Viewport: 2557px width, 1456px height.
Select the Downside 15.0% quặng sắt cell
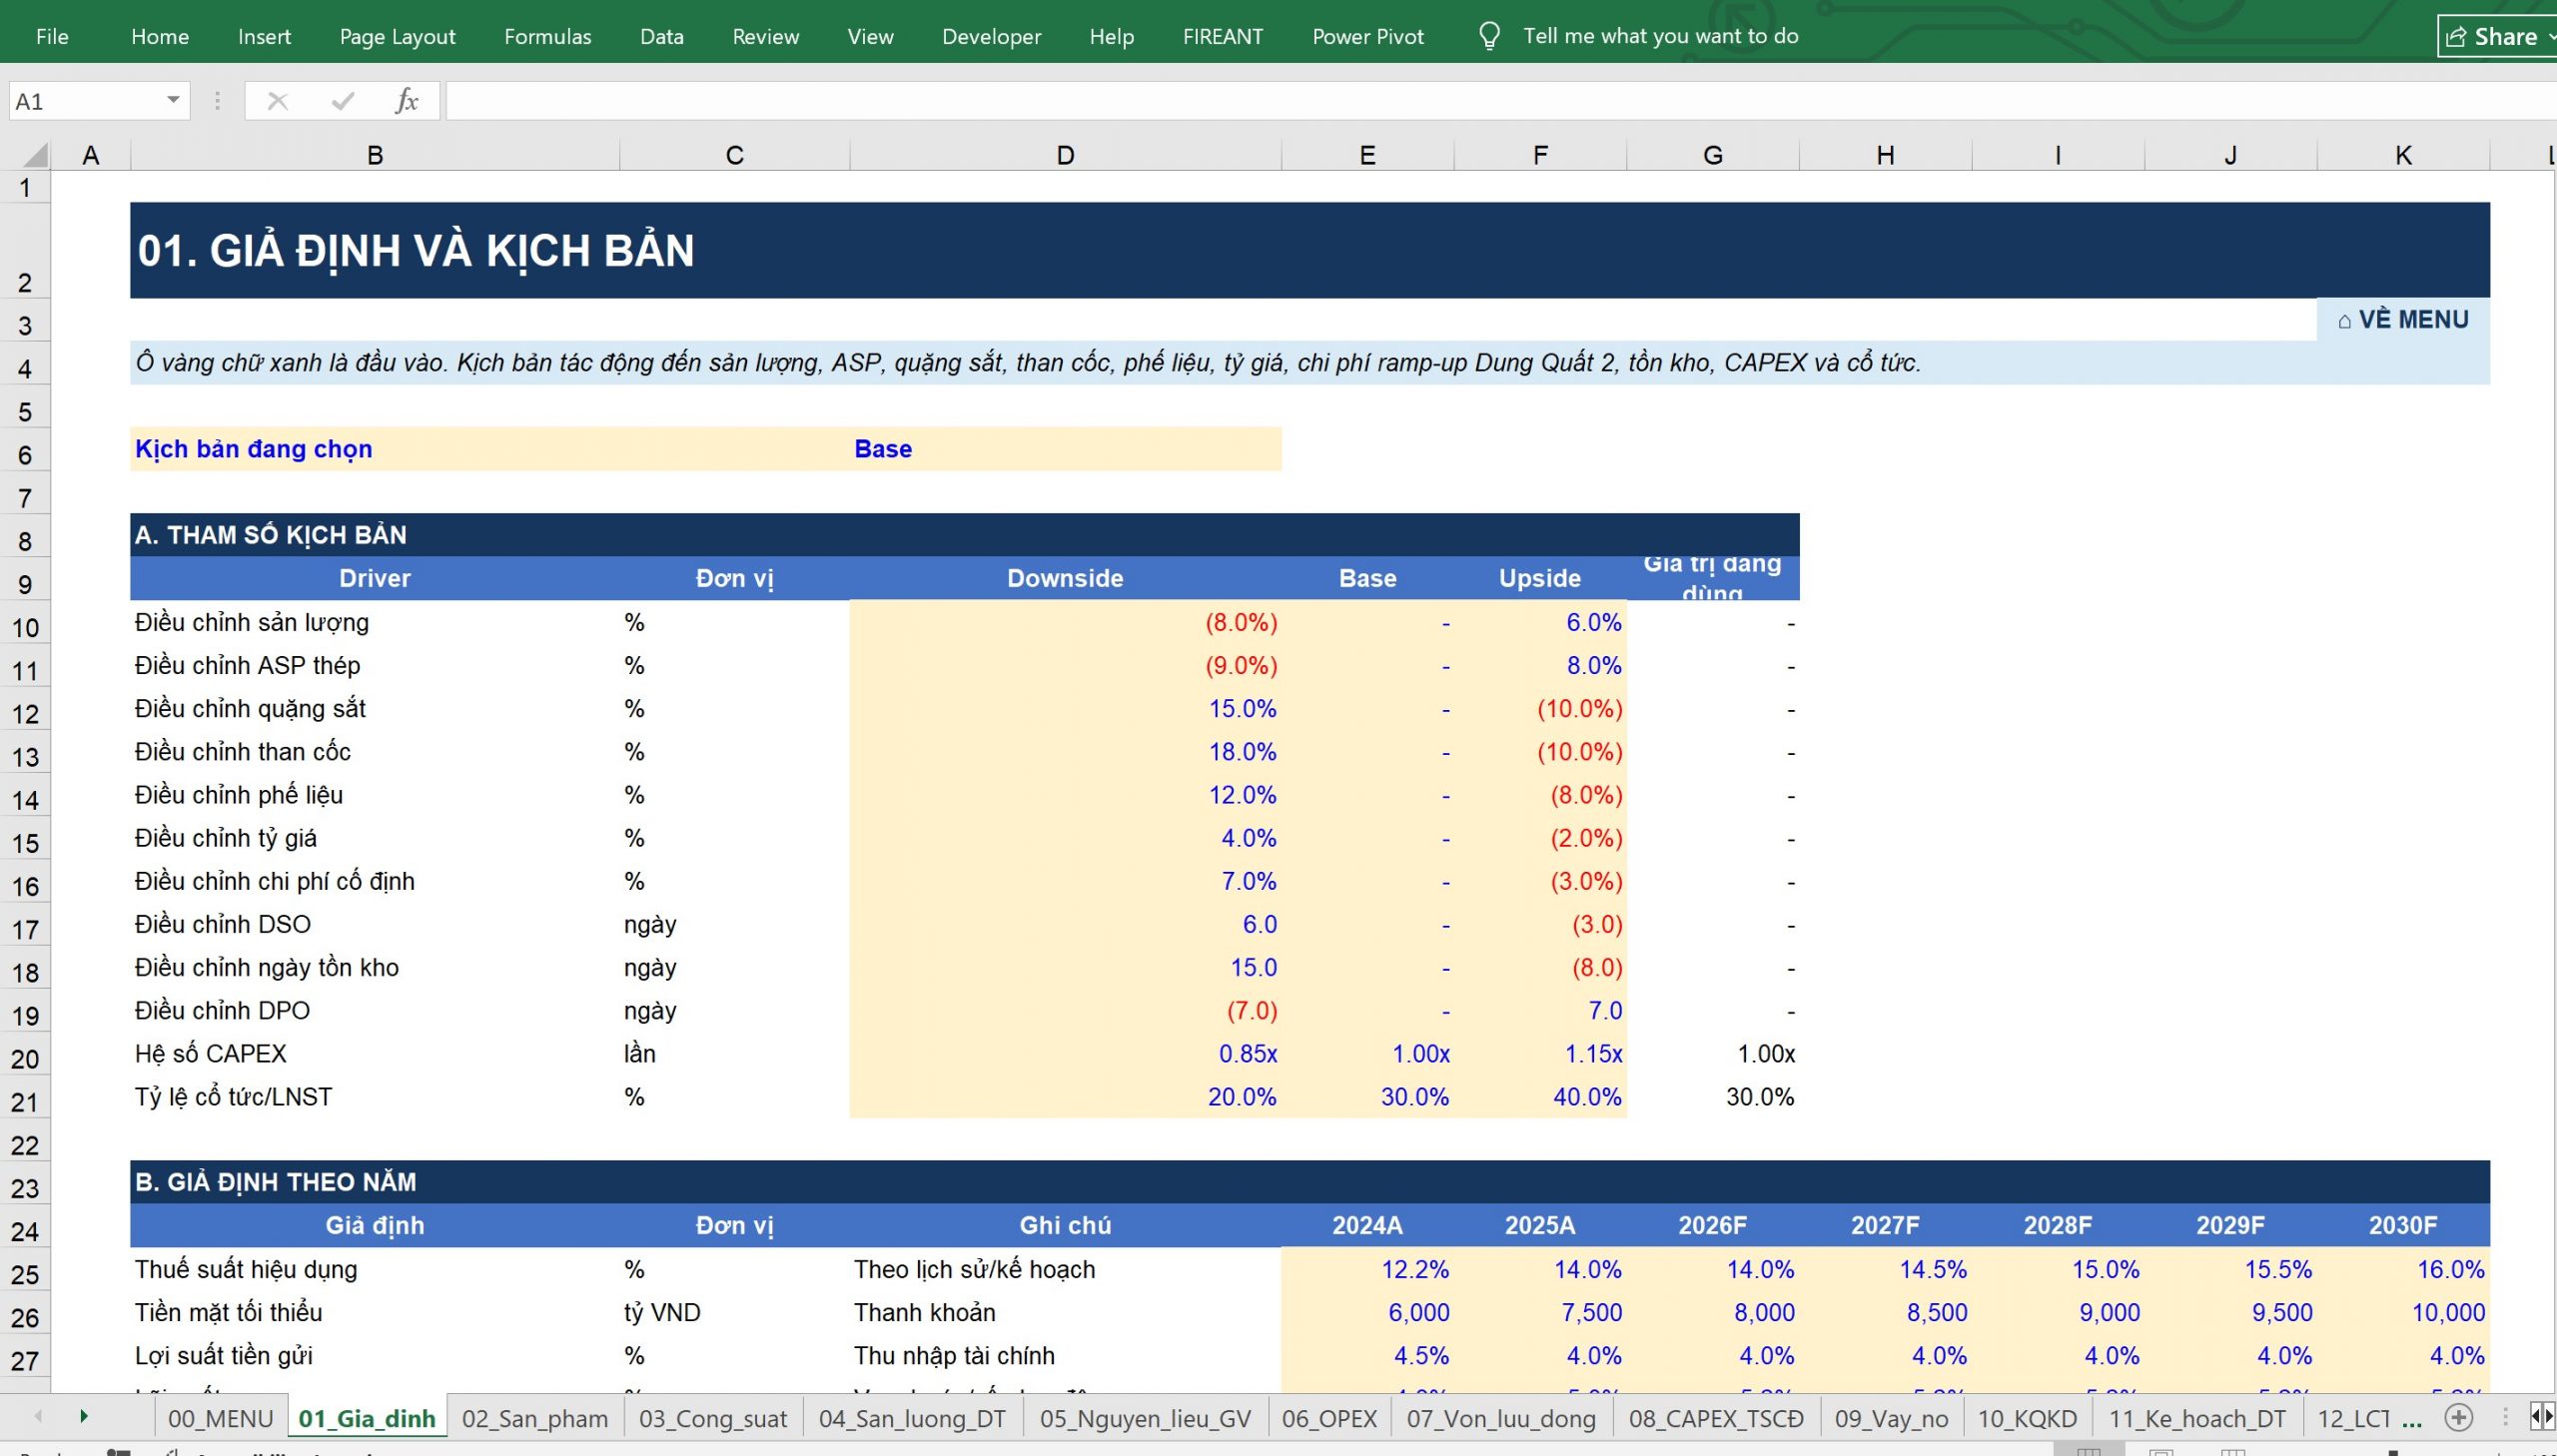pos(1065,709)
